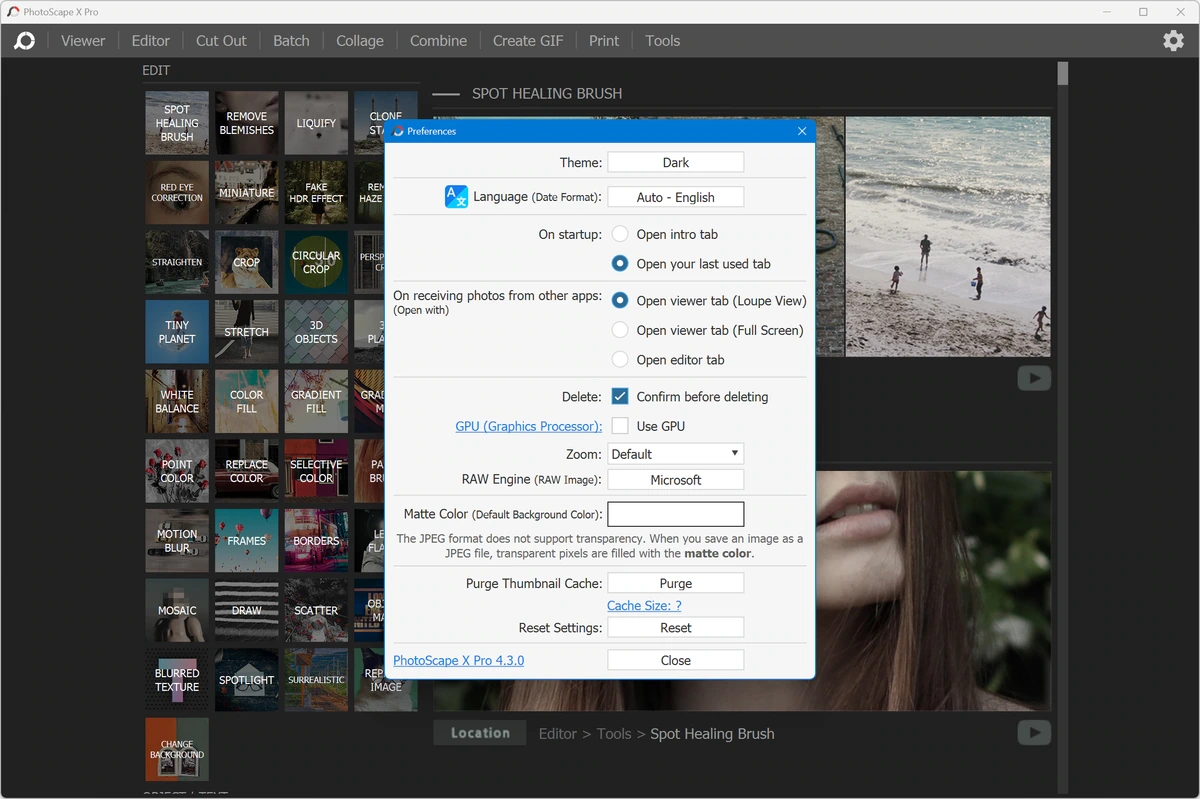The height and width of the screenshot is (799, 1200).
Task: Switch to the Viewer tab
Action: (x=83, y=41)
